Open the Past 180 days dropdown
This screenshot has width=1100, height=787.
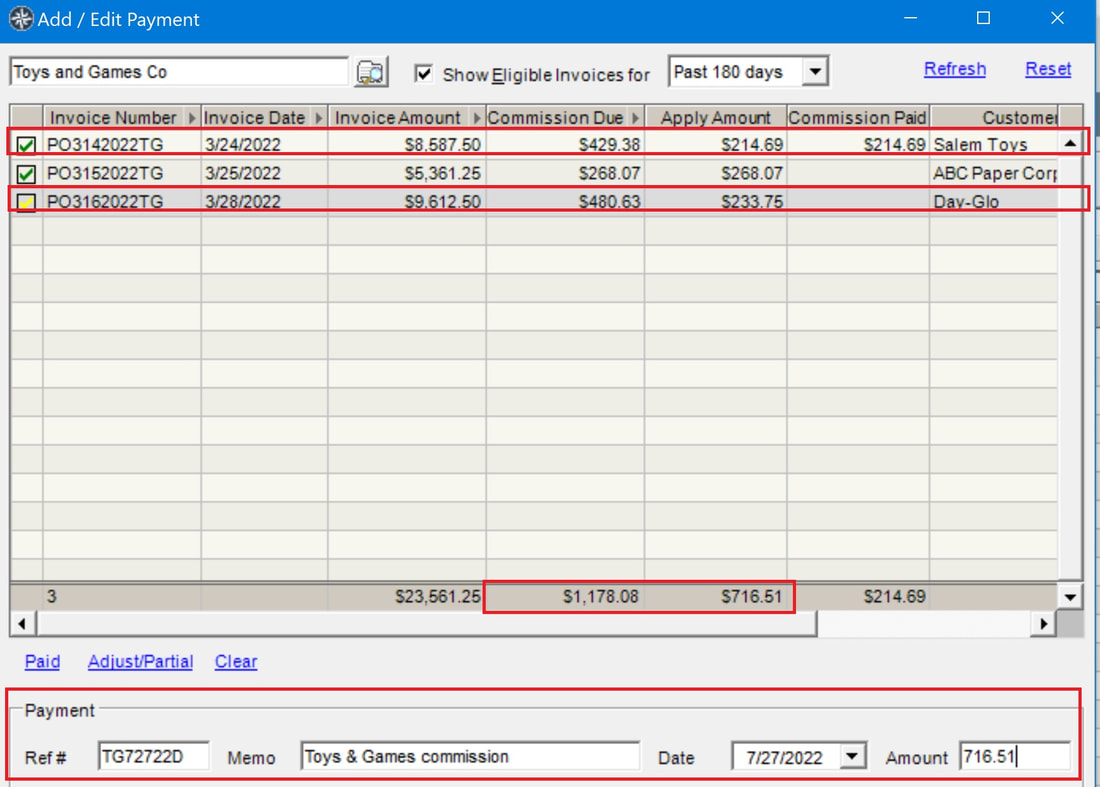click(x=815, y=72)
